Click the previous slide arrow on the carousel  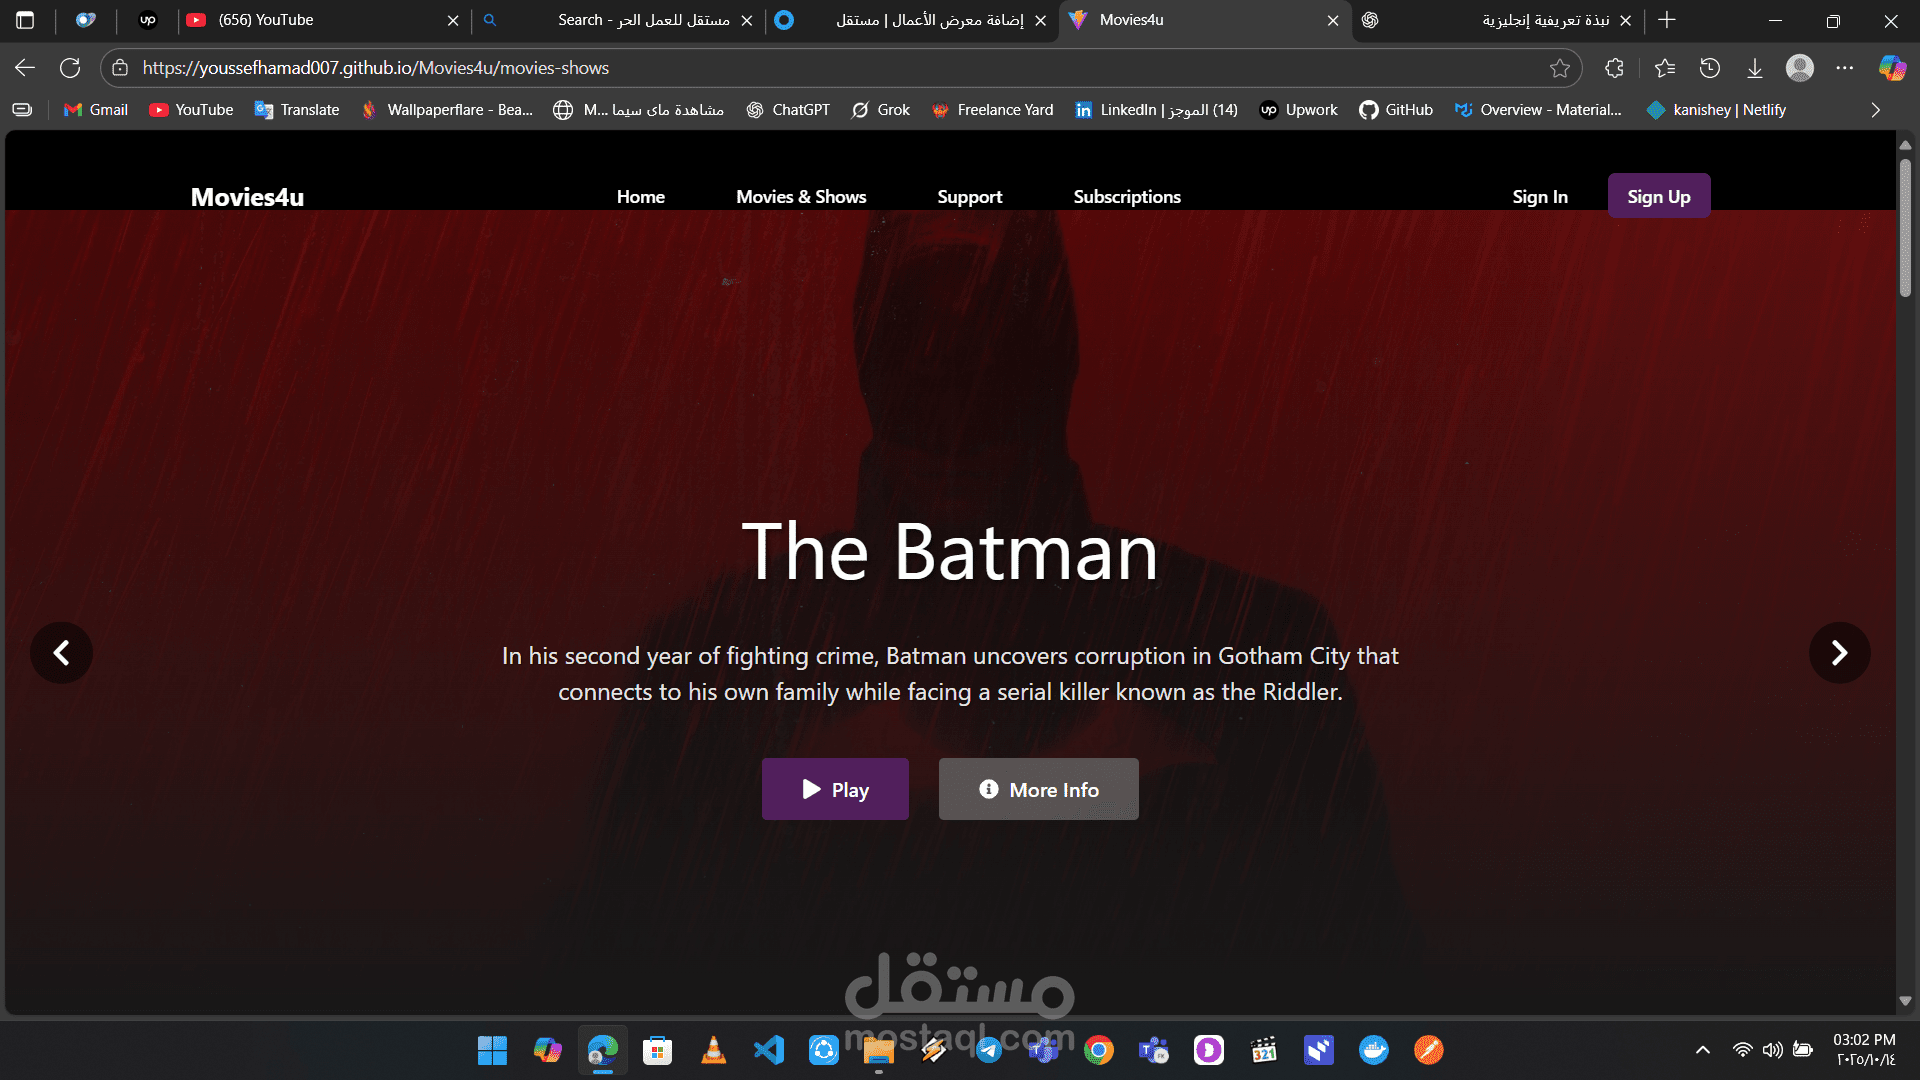[61, 653]
